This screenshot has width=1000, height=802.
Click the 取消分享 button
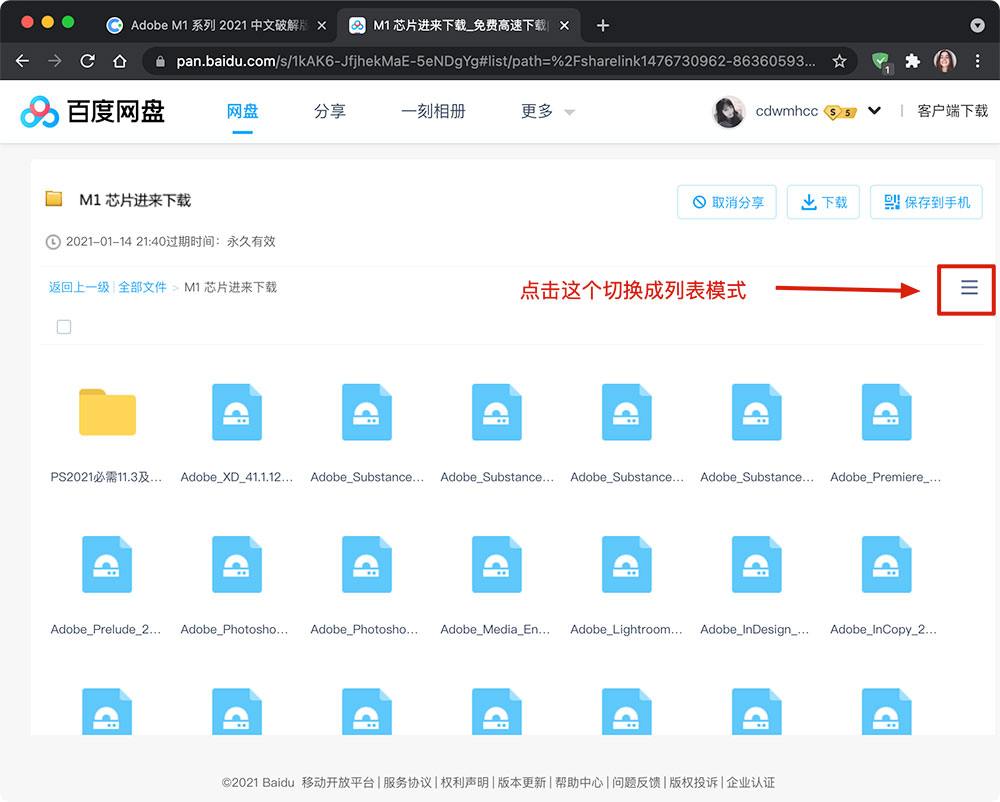pyautogui.click(x=727, y=202)
